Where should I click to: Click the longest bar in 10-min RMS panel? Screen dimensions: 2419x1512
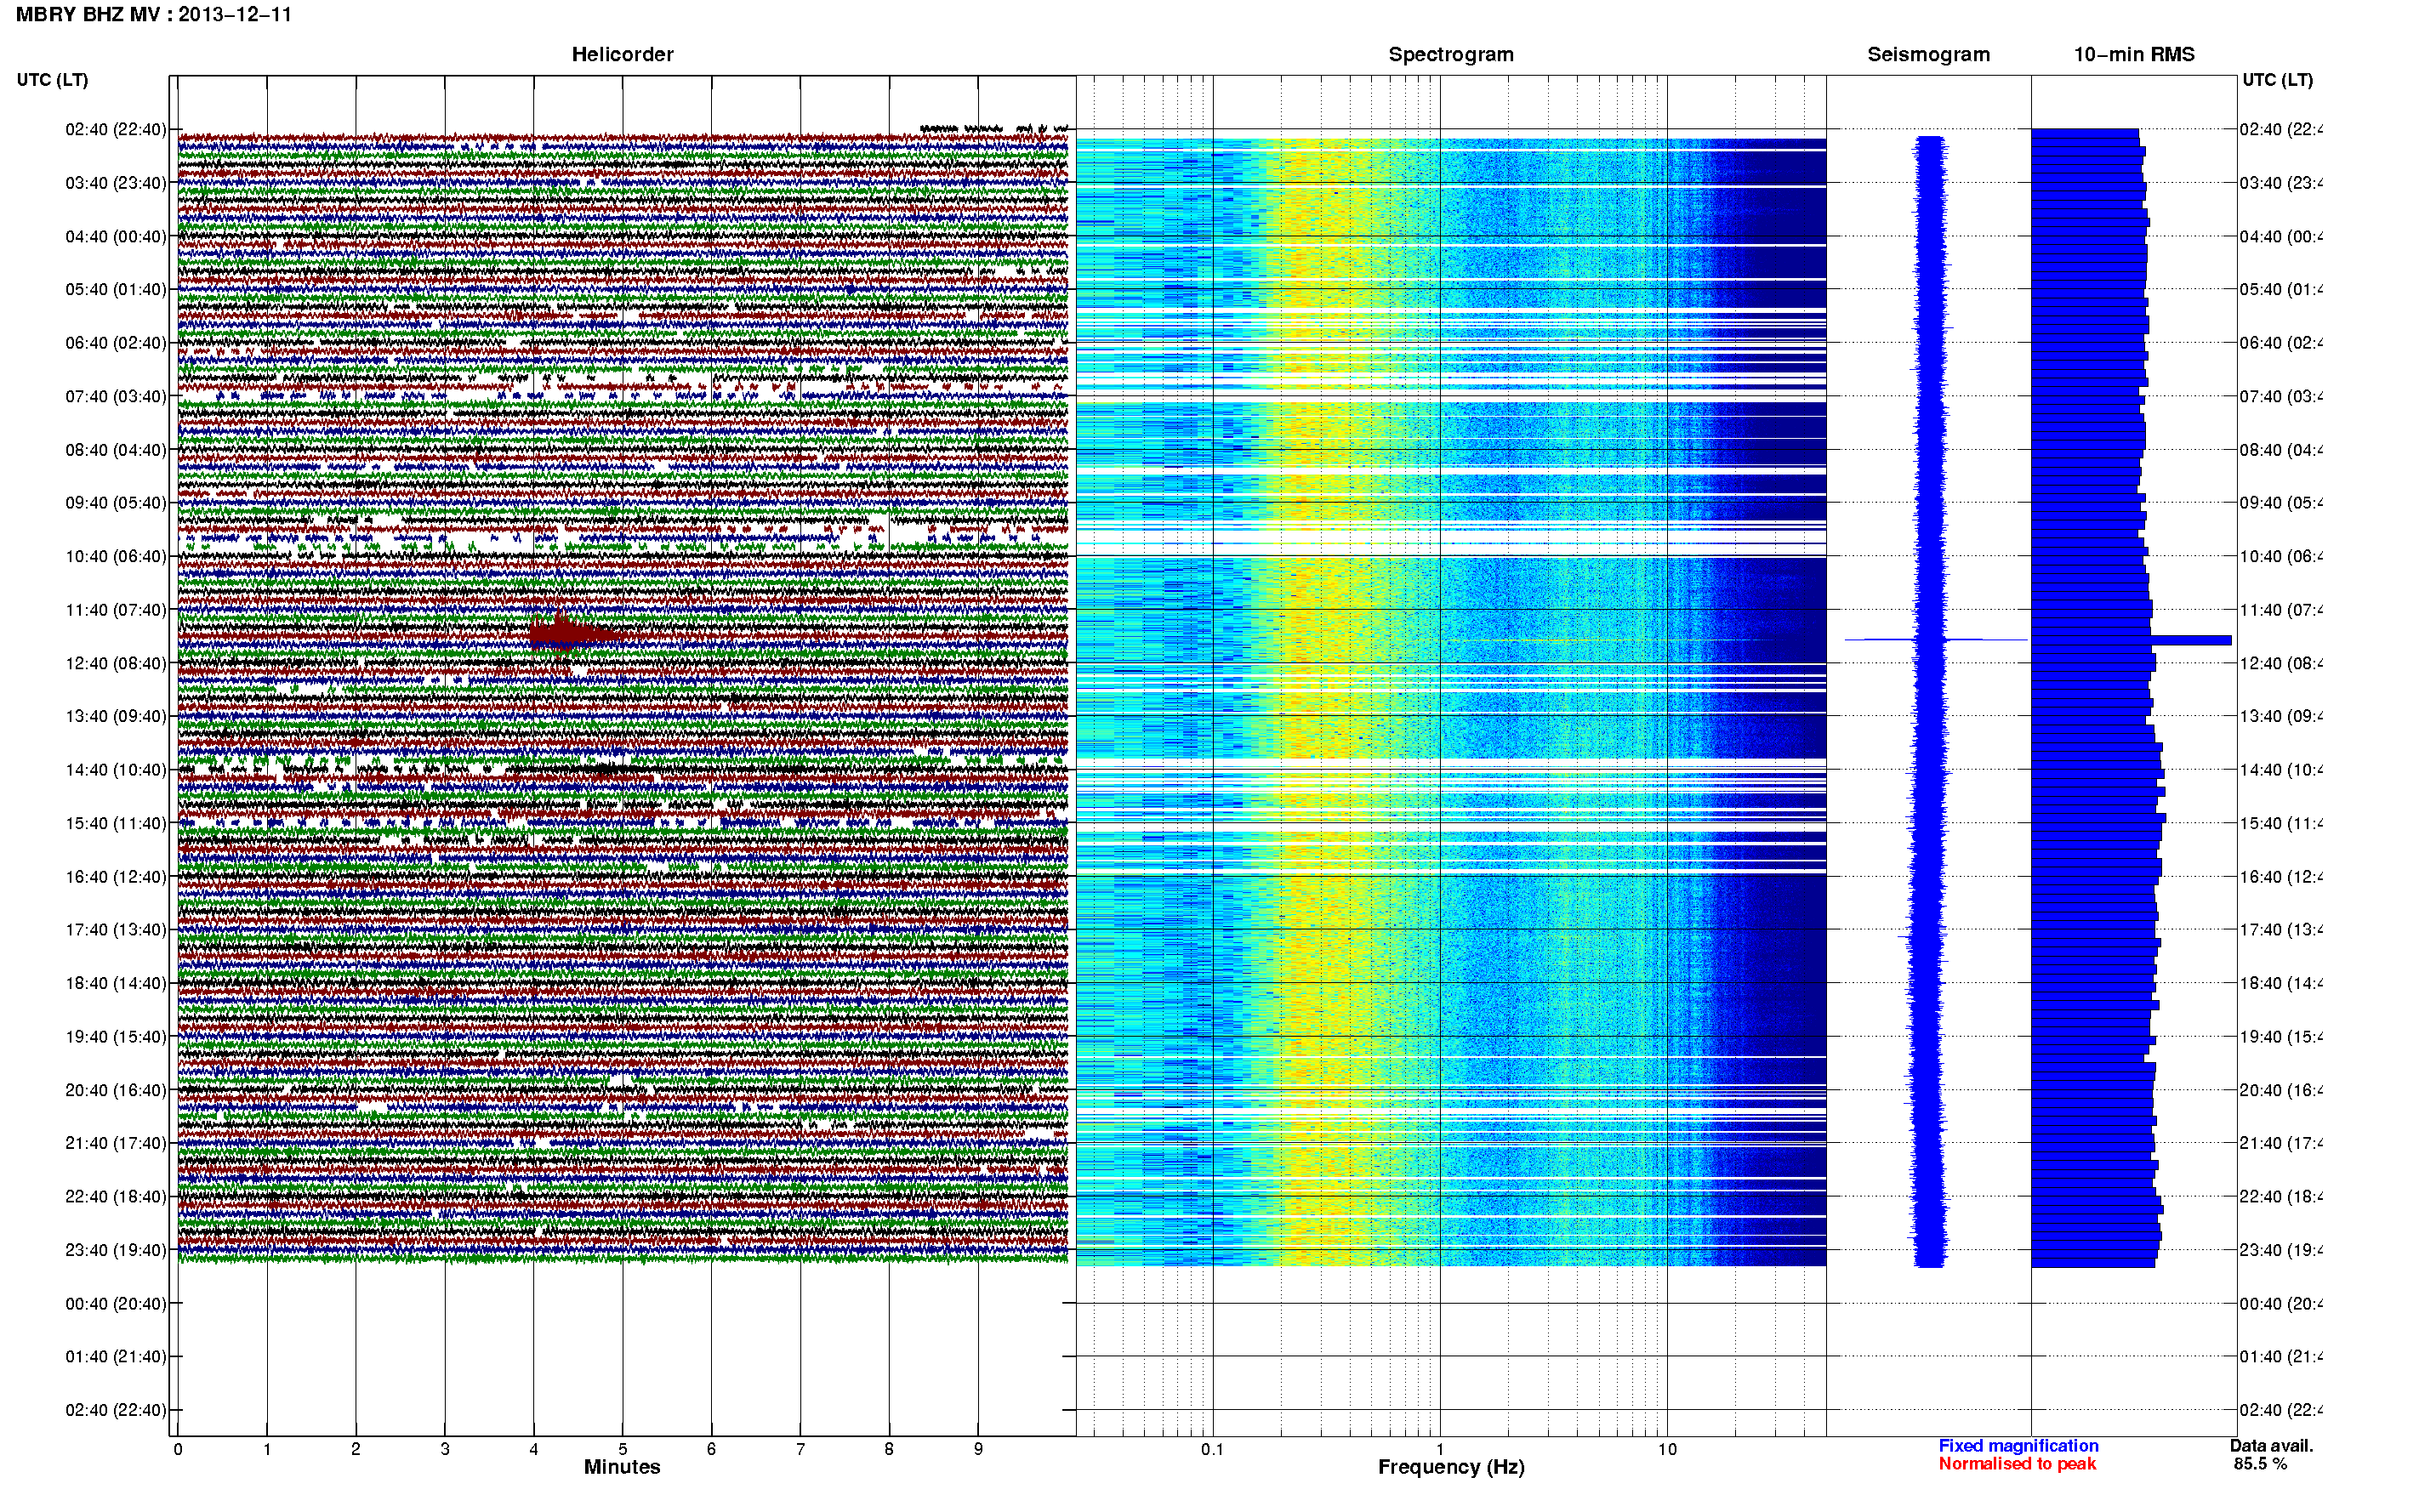tap(2131, 640)
